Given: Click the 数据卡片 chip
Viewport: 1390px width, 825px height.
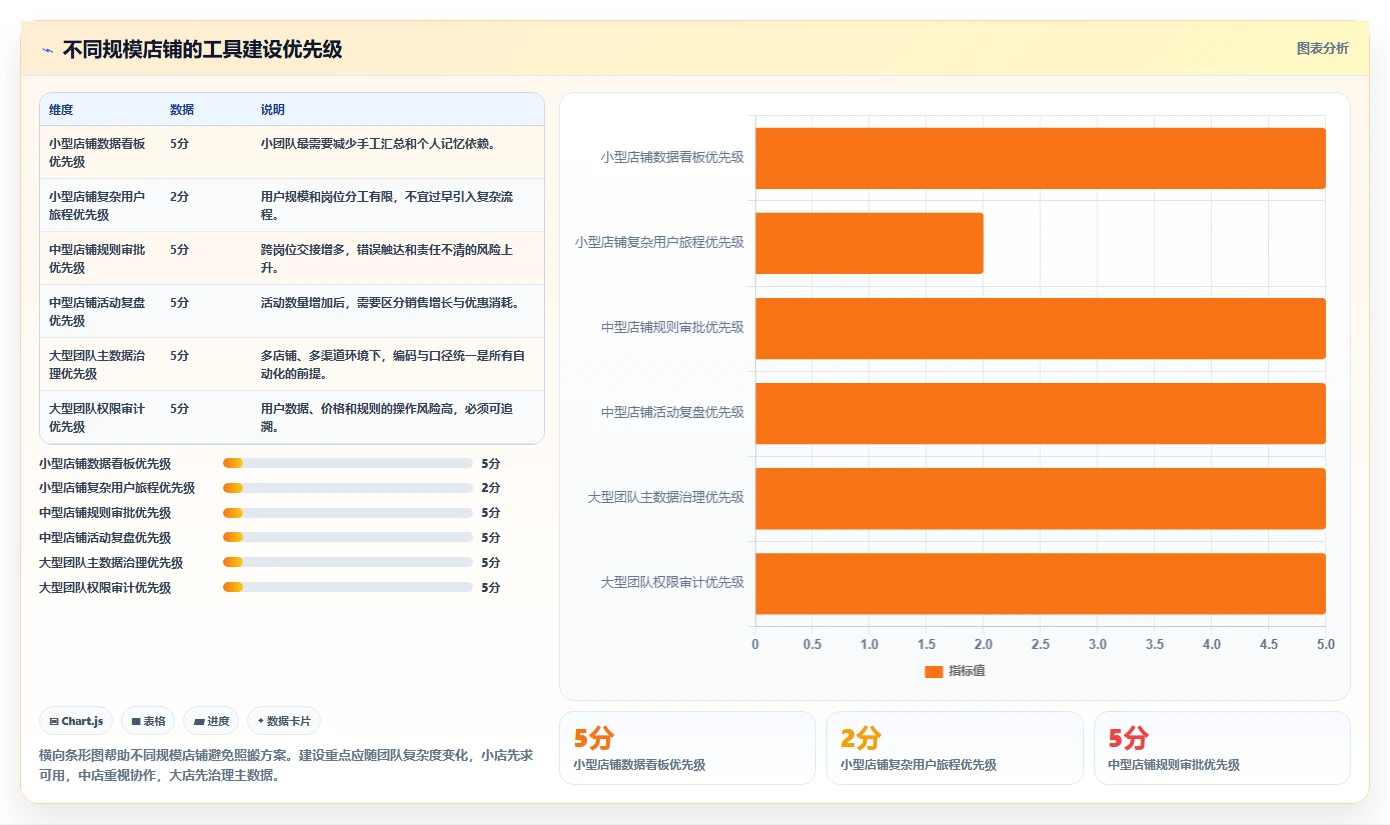Looking at the screenshot, I should click(x=284, y=721).
